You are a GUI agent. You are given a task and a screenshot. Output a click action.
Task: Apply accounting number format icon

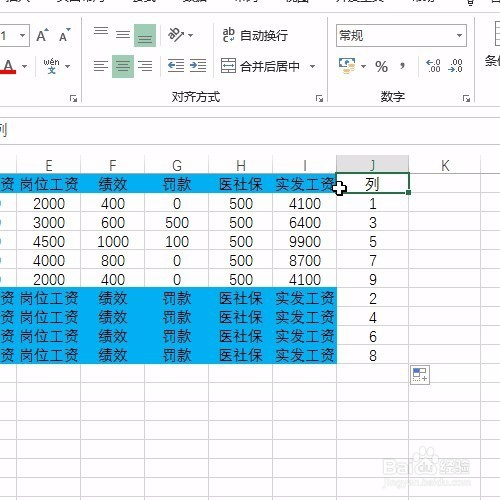(347, 66)
